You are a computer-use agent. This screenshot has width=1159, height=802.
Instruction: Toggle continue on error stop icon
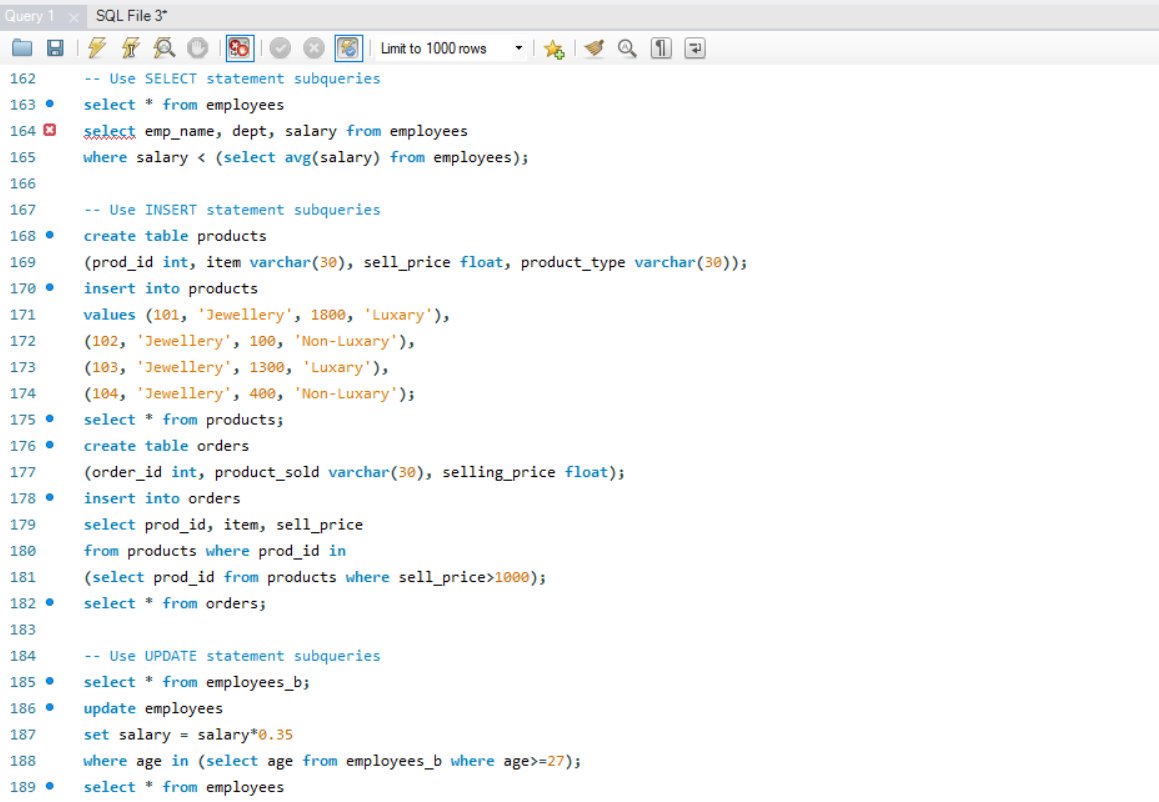tap(239, 49)
